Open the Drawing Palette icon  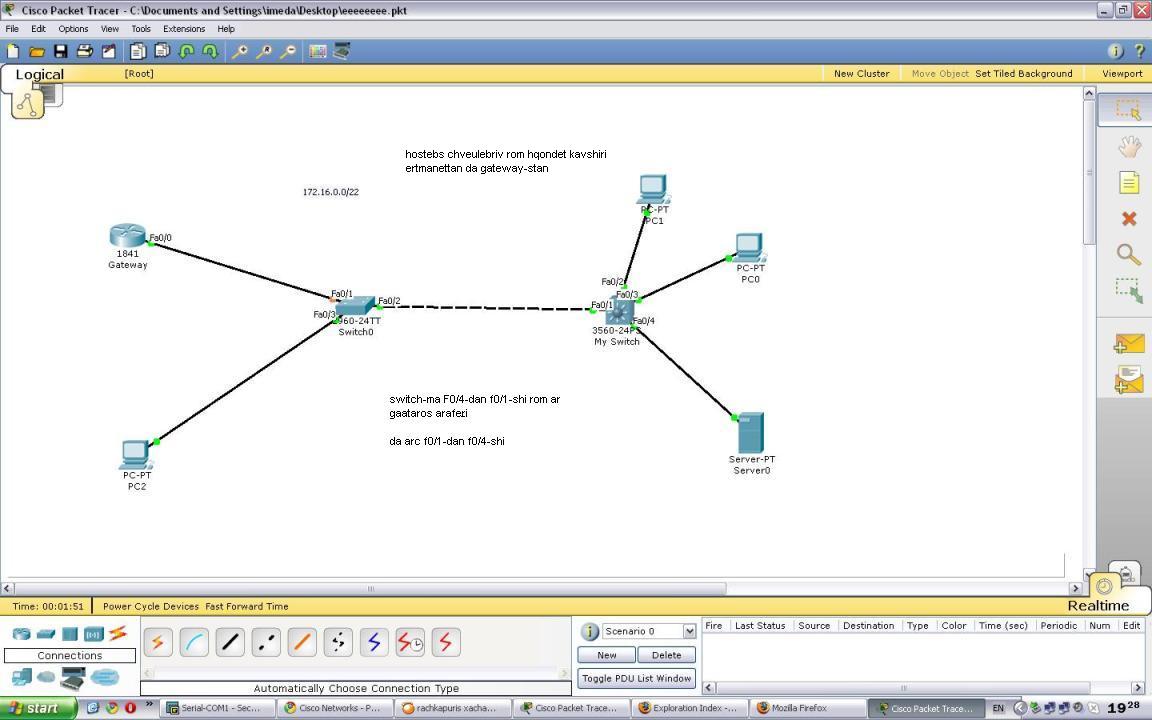pos(317,51)
